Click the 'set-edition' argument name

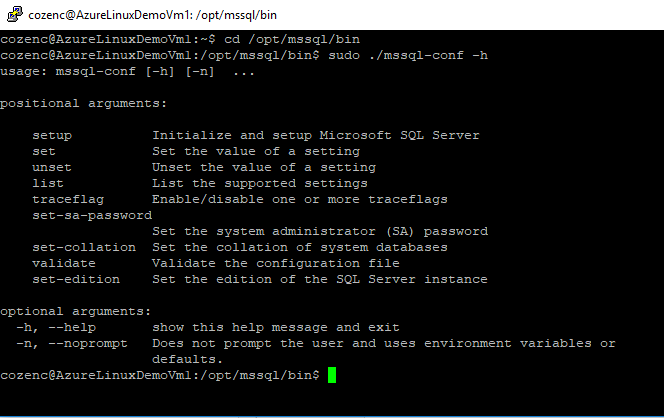click(x=76, y=280)
